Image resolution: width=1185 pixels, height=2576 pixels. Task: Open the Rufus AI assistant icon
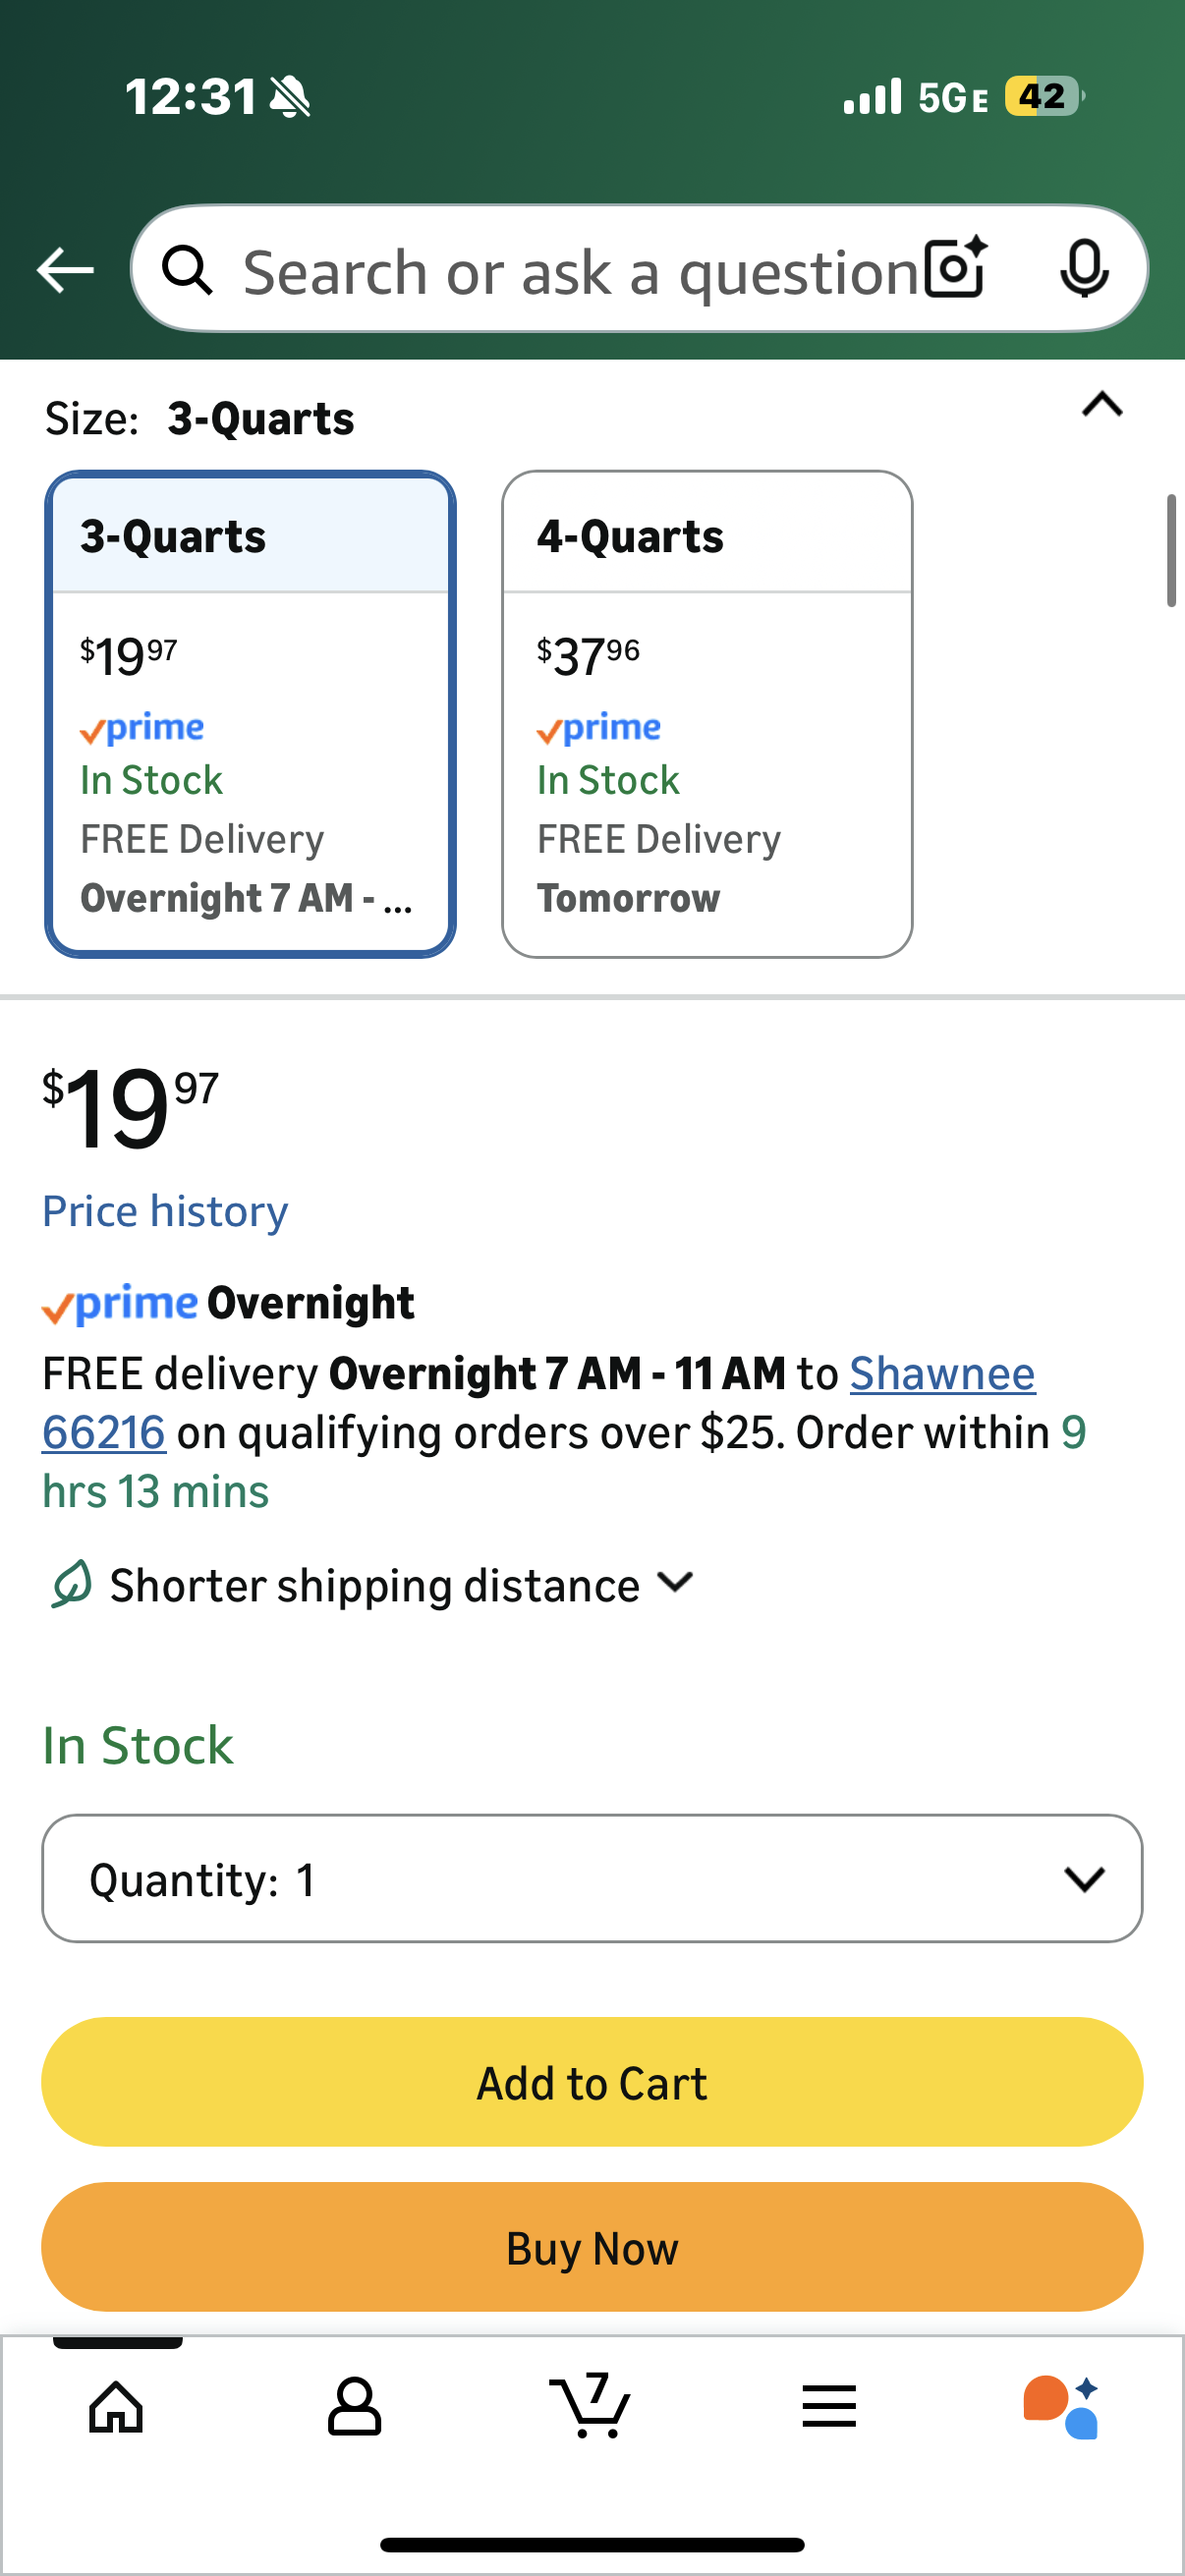click(x=1061, y=2406)
